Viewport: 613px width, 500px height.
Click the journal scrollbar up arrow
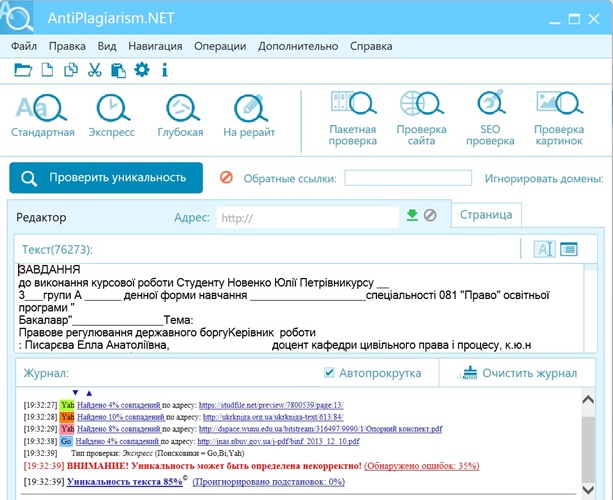[x=588, y=400]
